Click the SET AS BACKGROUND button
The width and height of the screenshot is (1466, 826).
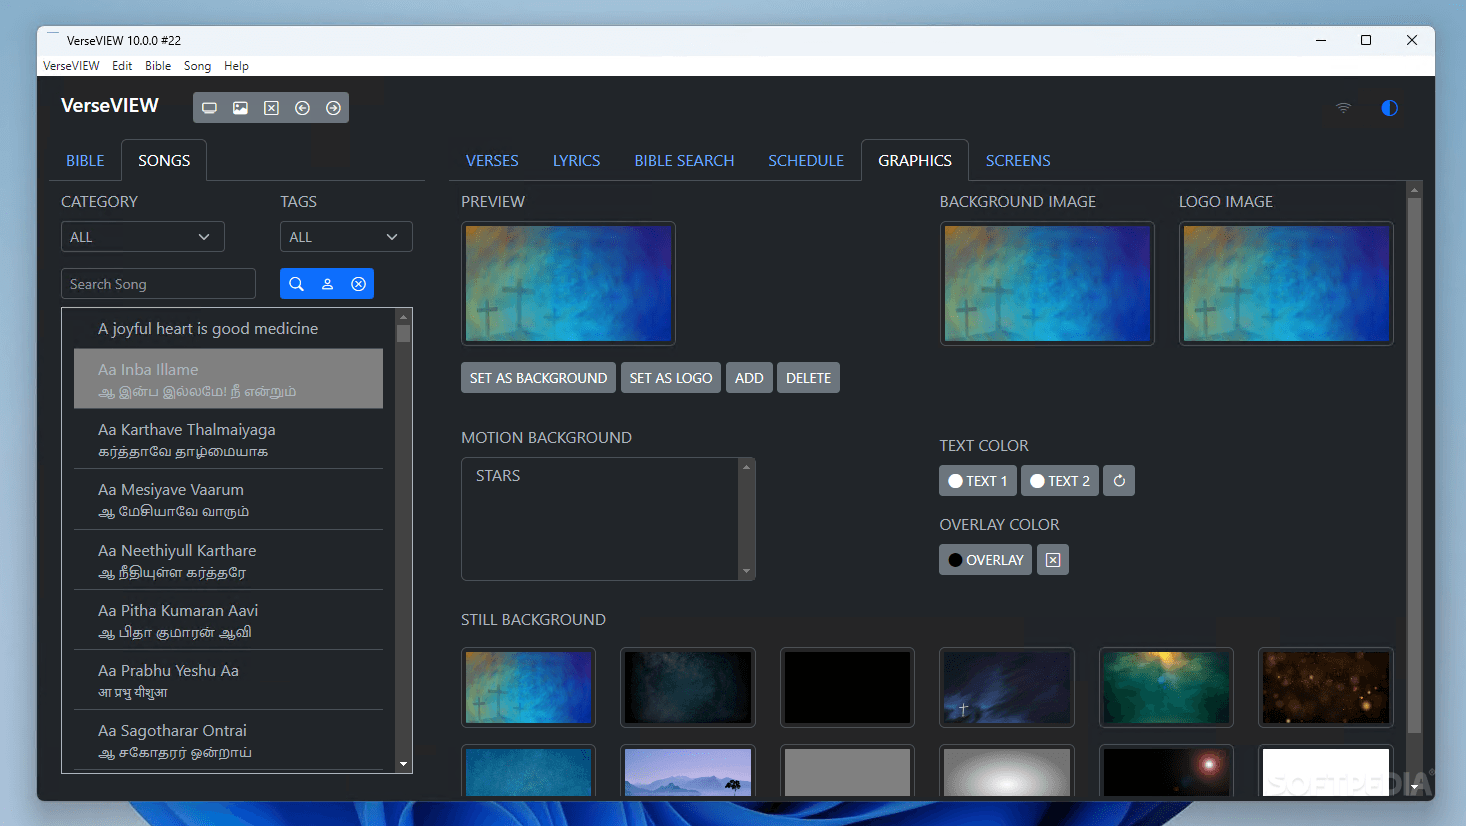click(x=538, y=378)
